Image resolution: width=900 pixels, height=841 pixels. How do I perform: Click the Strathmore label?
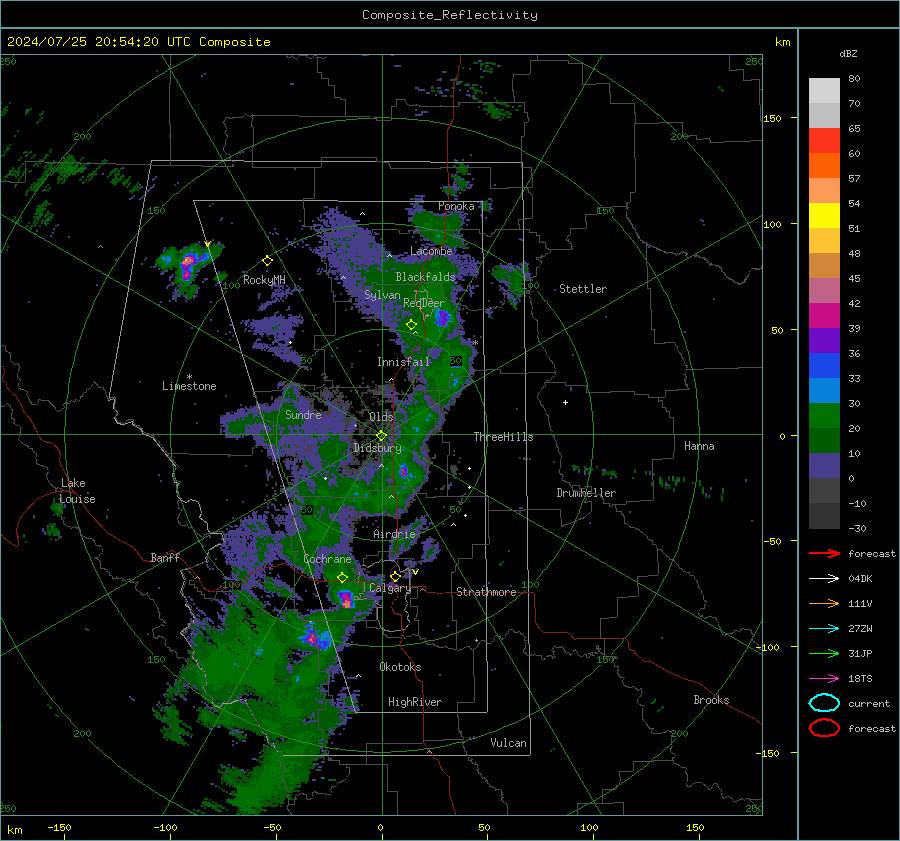tap(486, 592)
